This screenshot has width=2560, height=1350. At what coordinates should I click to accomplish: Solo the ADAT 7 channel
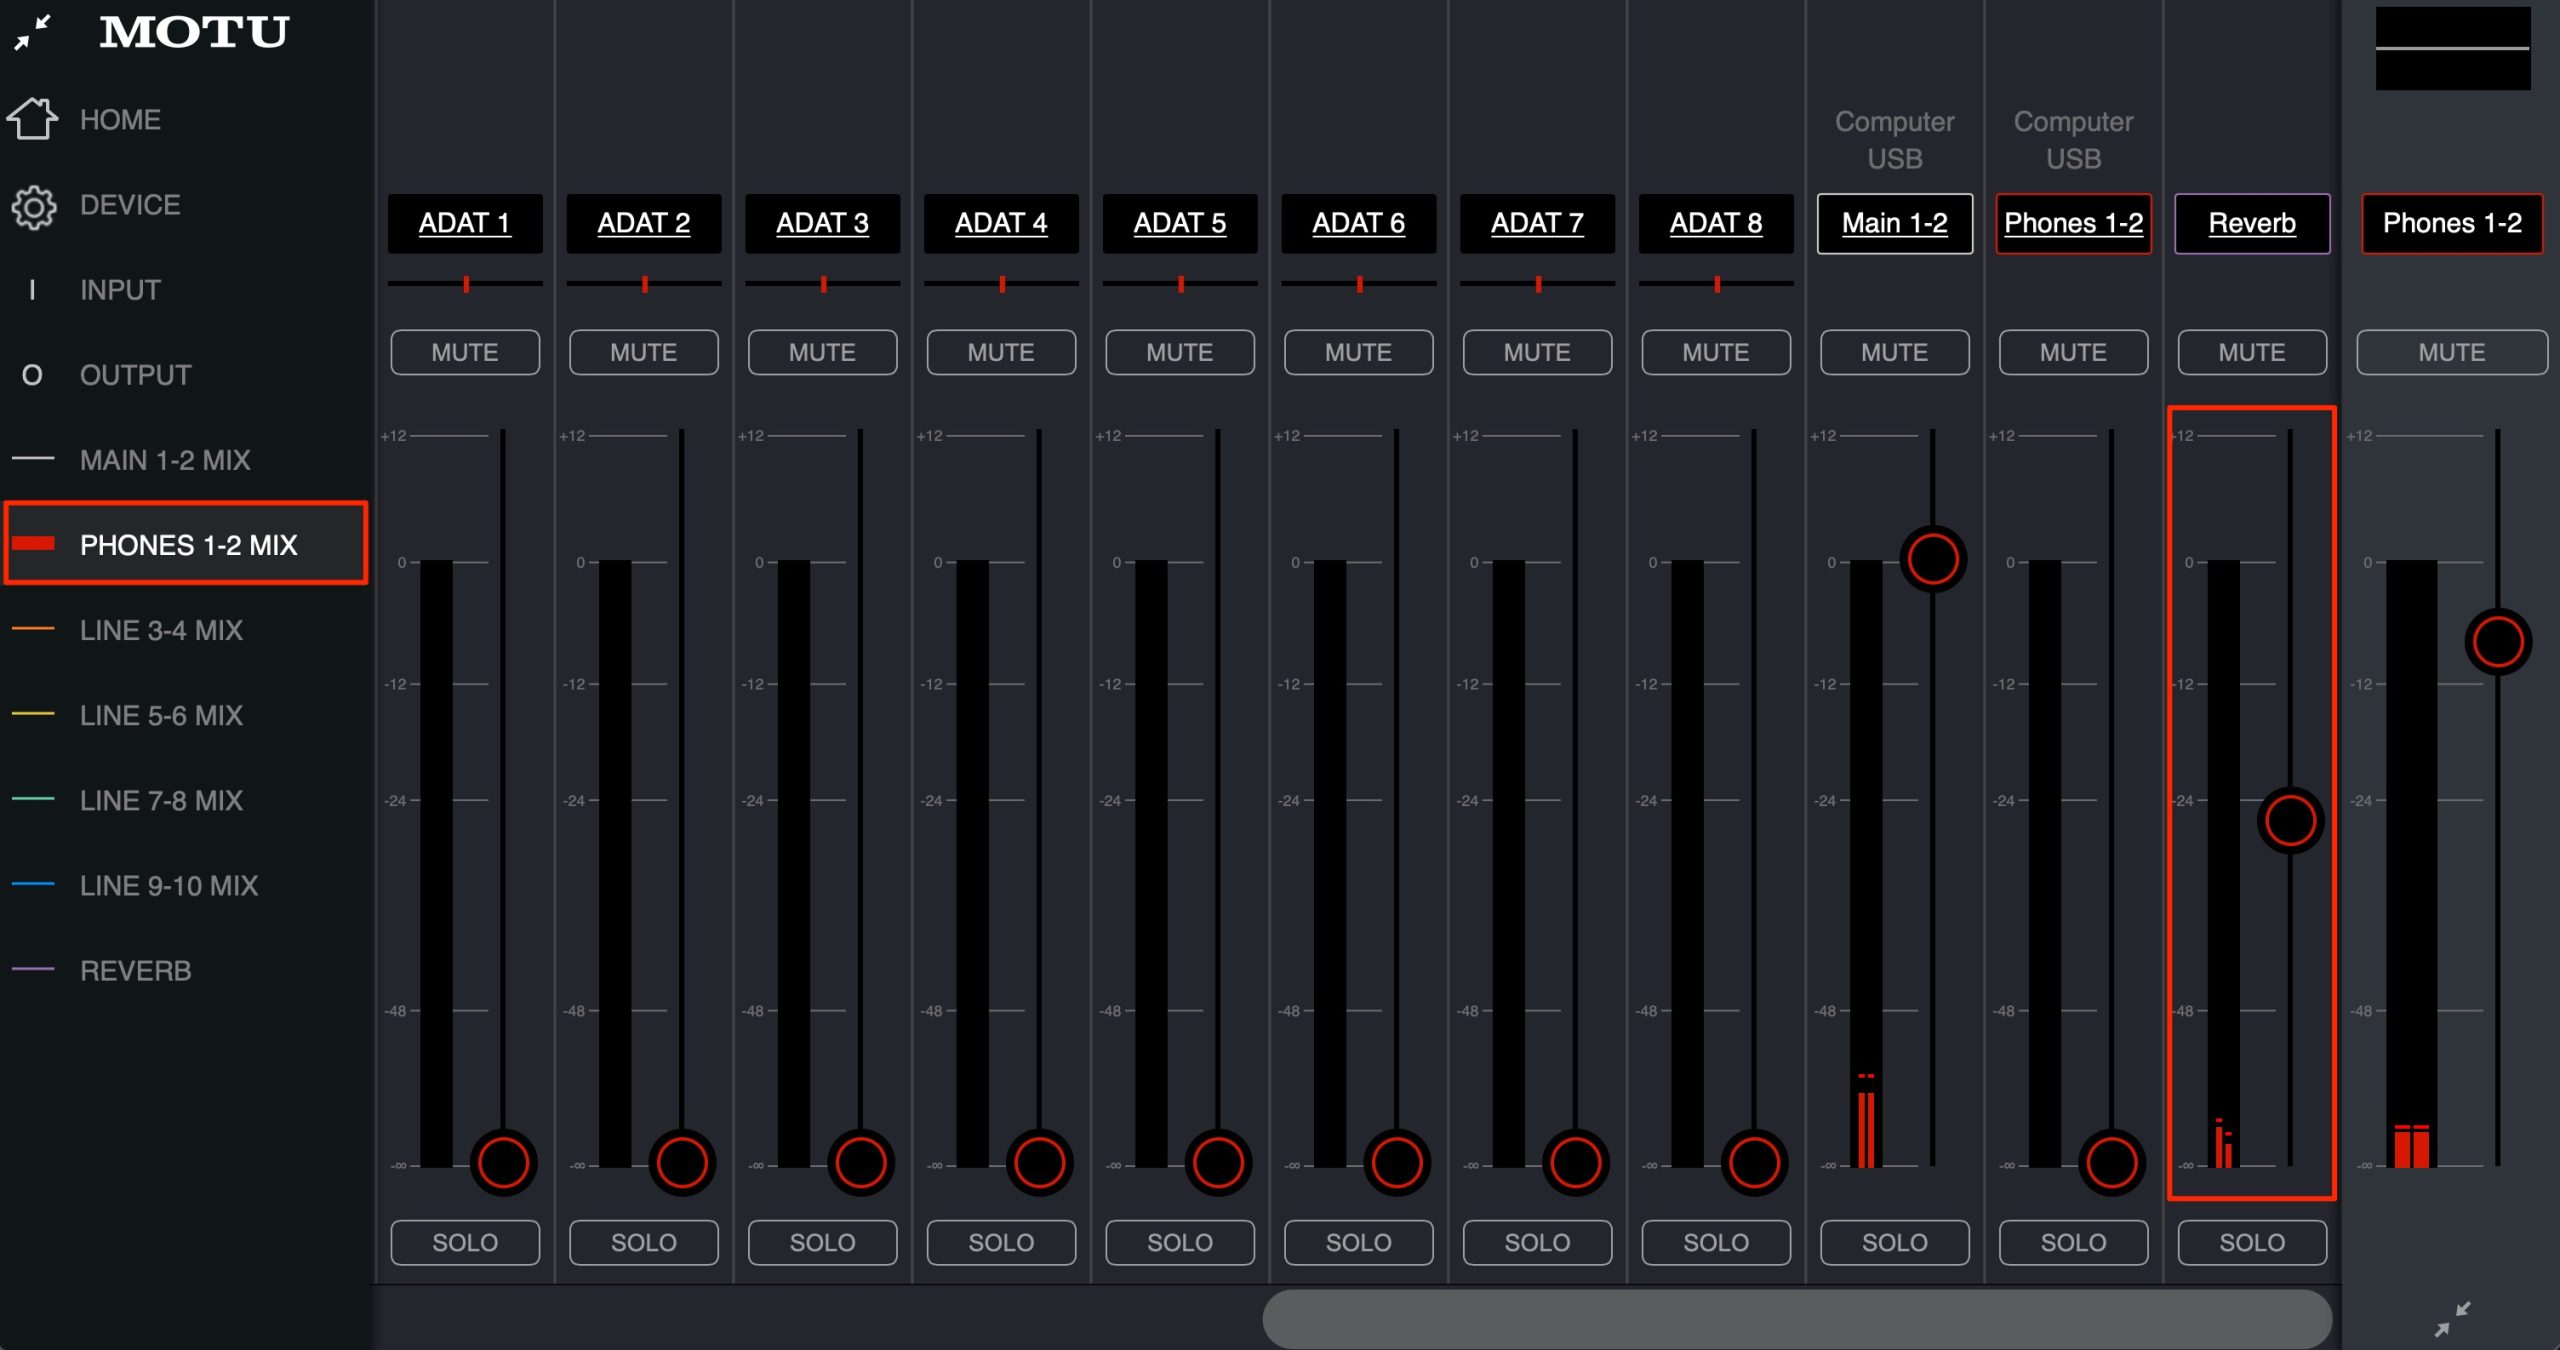(1537, 1242)
